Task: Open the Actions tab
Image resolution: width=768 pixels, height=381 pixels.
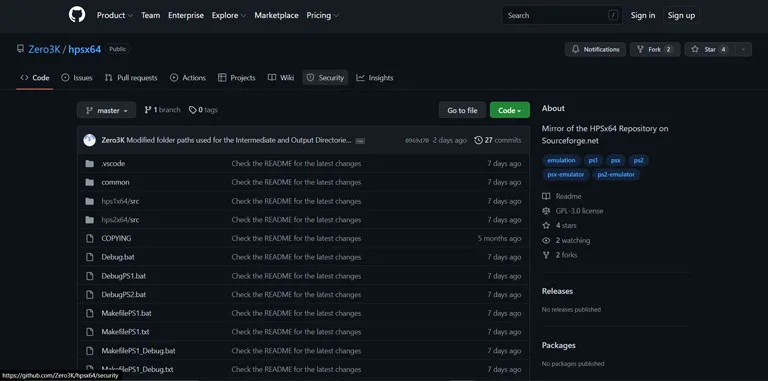Action: [188, 77]
